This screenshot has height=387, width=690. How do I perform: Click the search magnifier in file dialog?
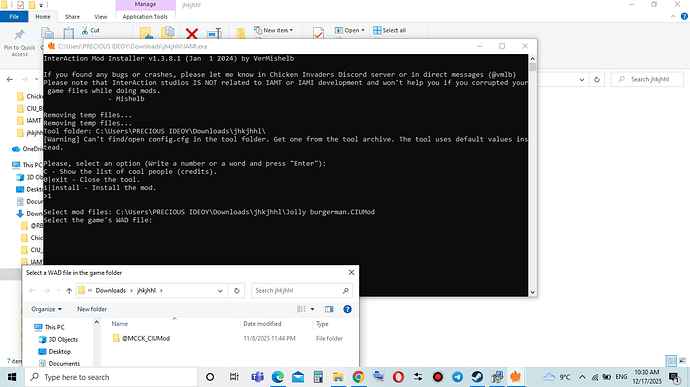coord(346,291)
